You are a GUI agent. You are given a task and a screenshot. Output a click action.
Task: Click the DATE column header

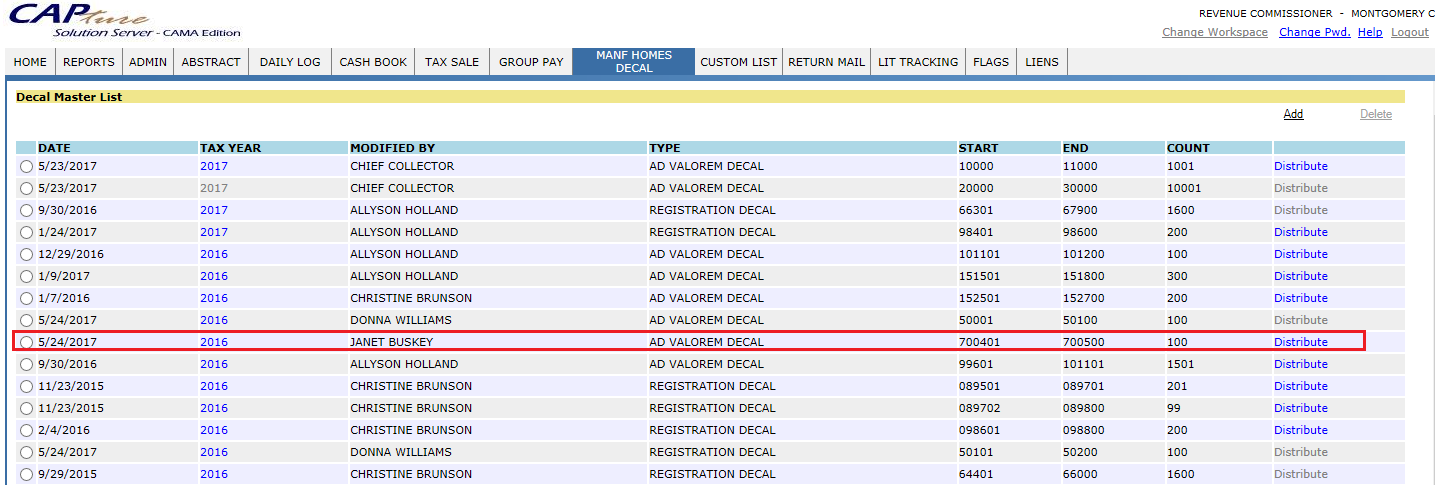[54, 148]
